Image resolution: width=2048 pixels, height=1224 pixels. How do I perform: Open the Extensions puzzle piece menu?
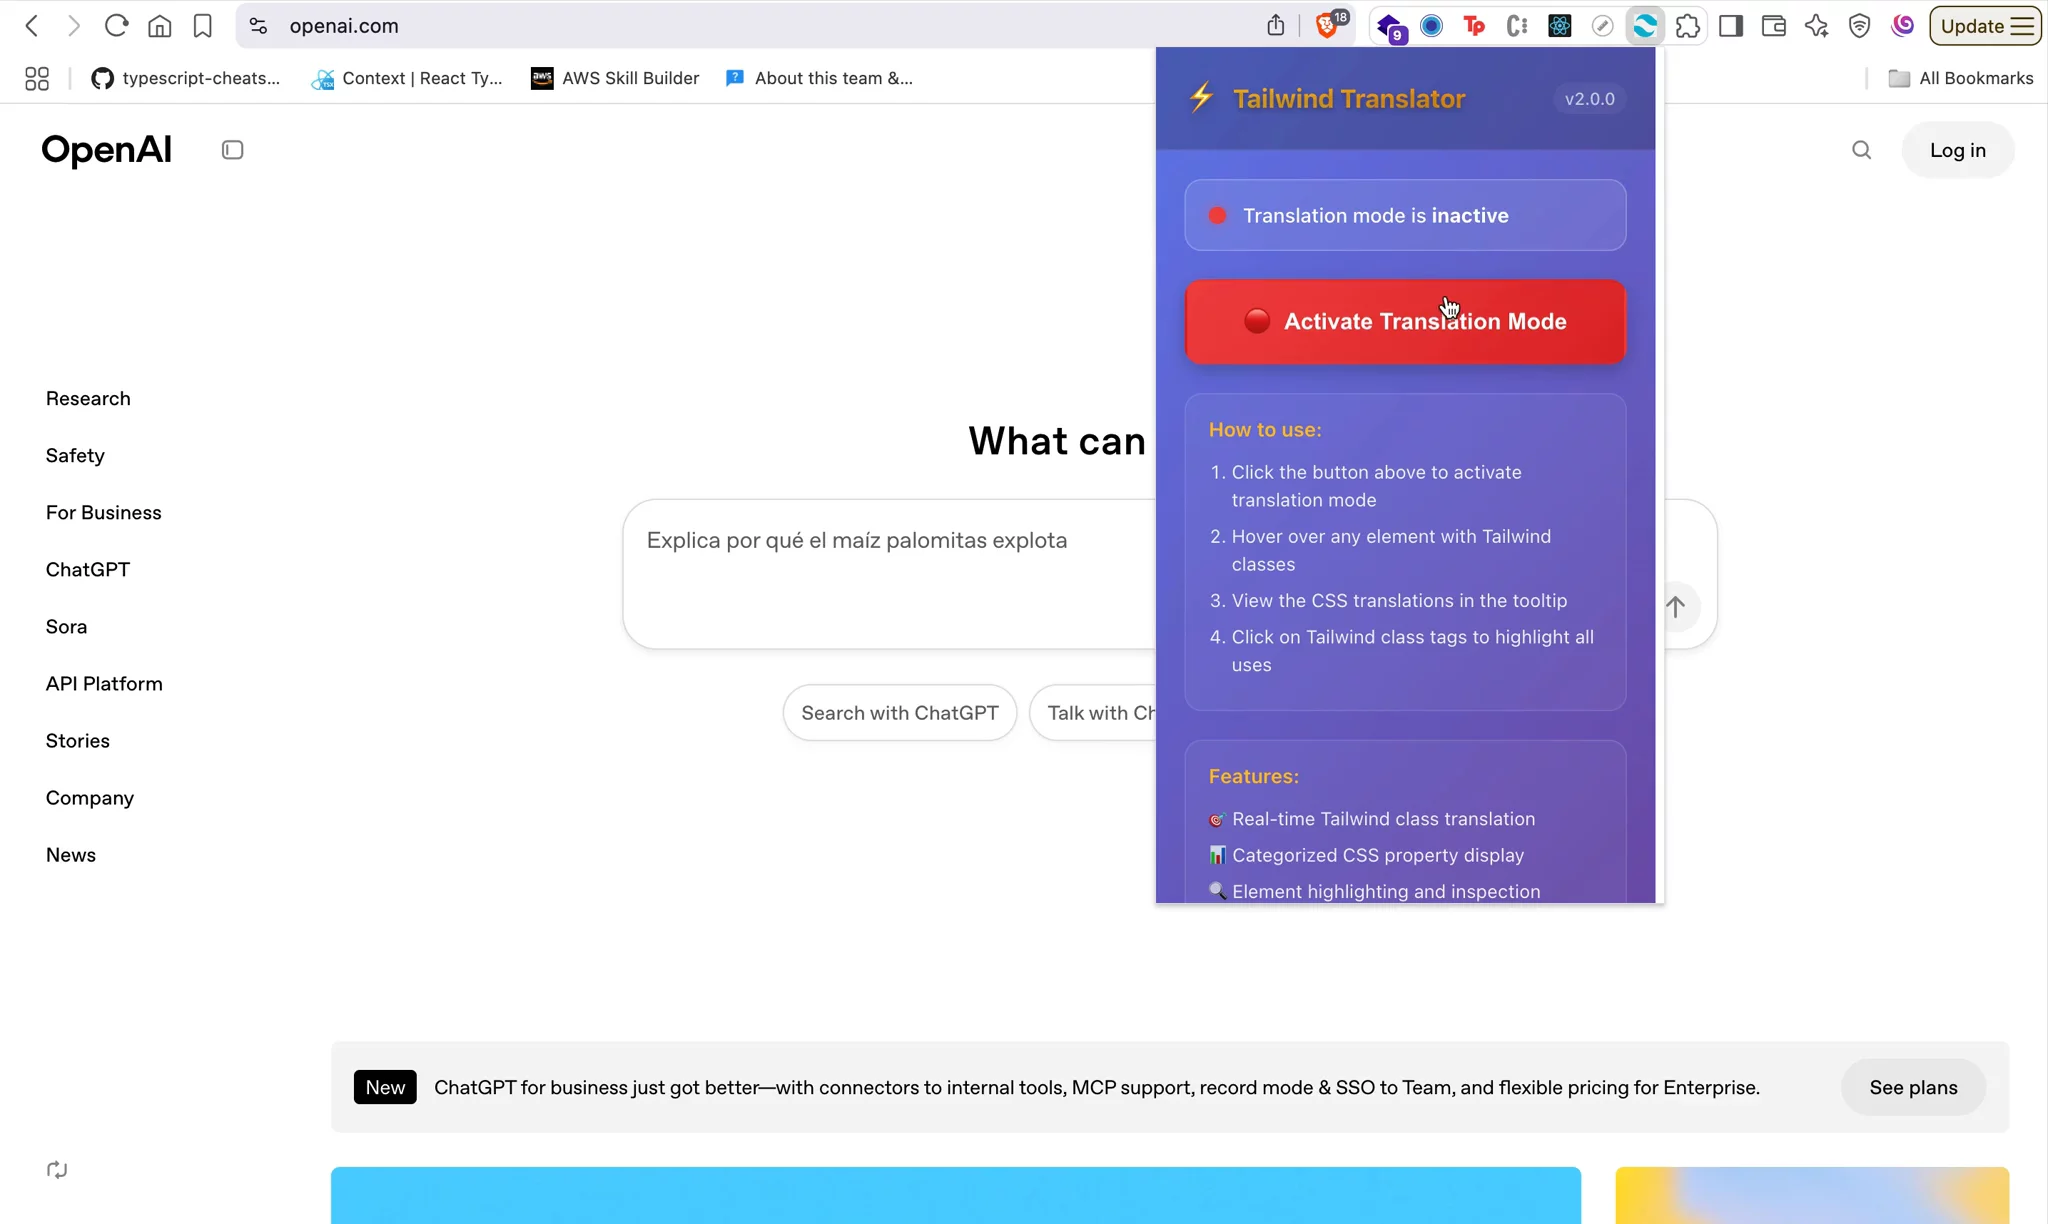pyautogui.click(x=1688, y=26)
